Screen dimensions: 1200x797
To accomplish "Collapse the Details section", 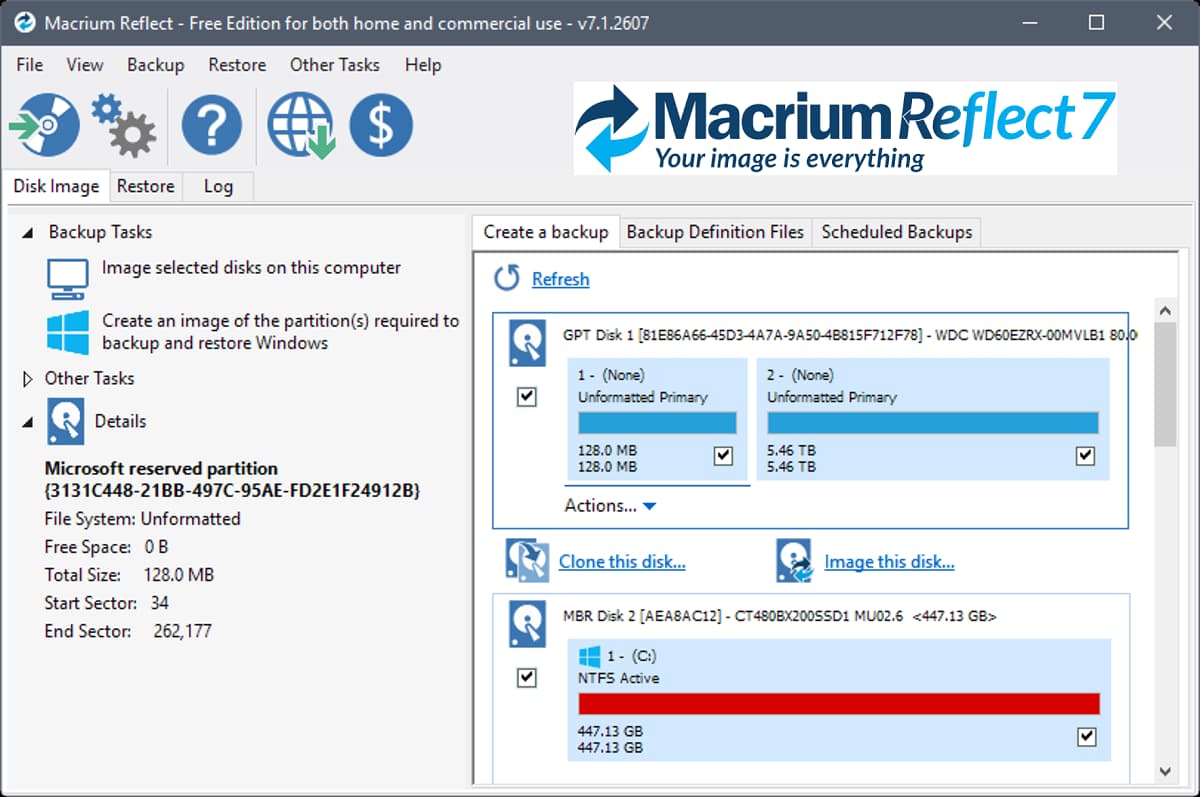I will click(27, 422).
